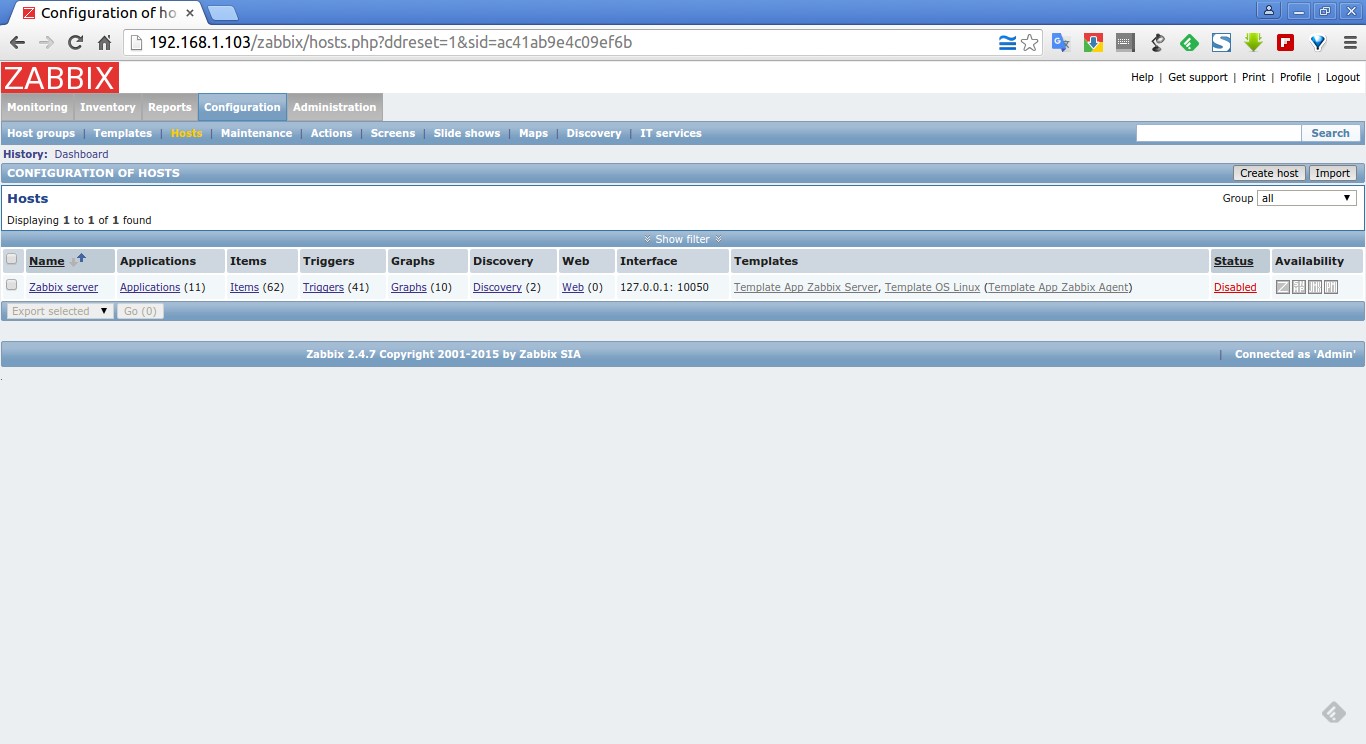Click the Search button

point(1330,133)
